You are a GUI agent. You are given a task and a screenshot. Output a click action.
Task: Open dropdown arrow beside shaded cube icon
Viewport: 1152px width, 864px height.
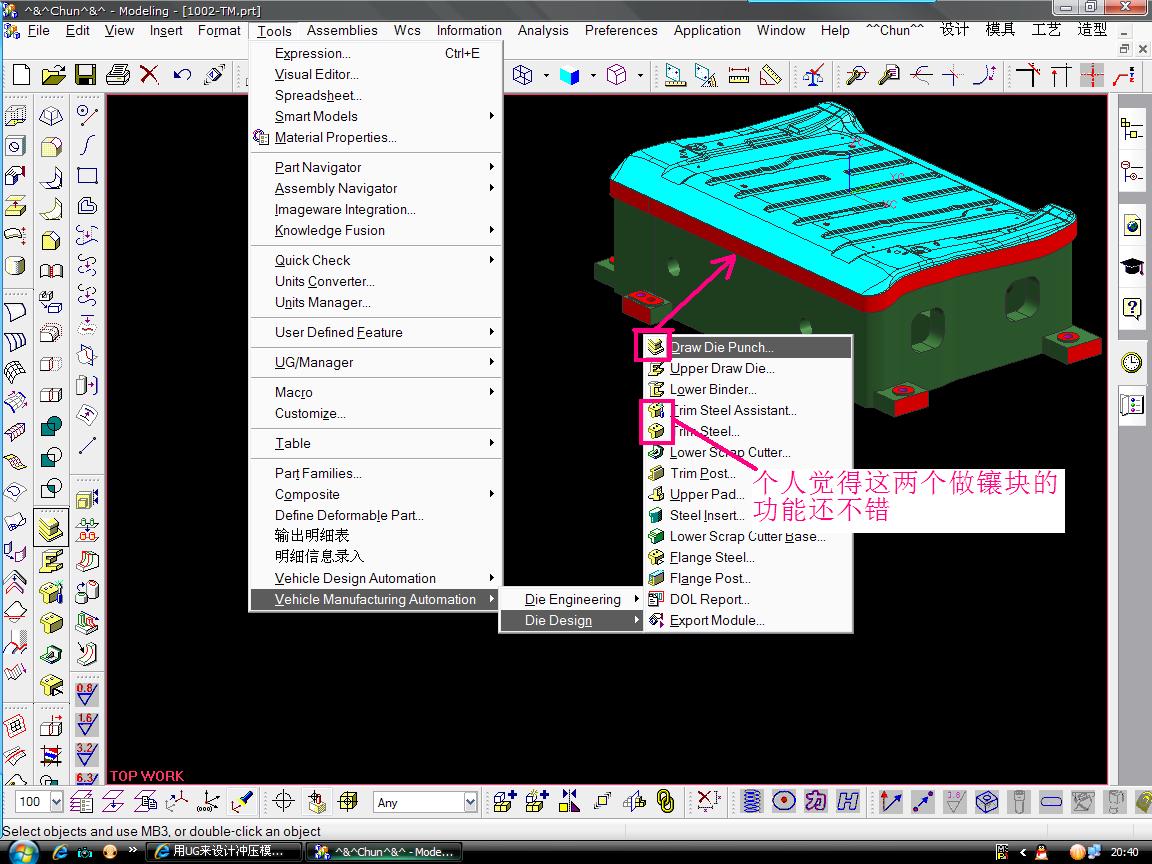tap(593, 75)
